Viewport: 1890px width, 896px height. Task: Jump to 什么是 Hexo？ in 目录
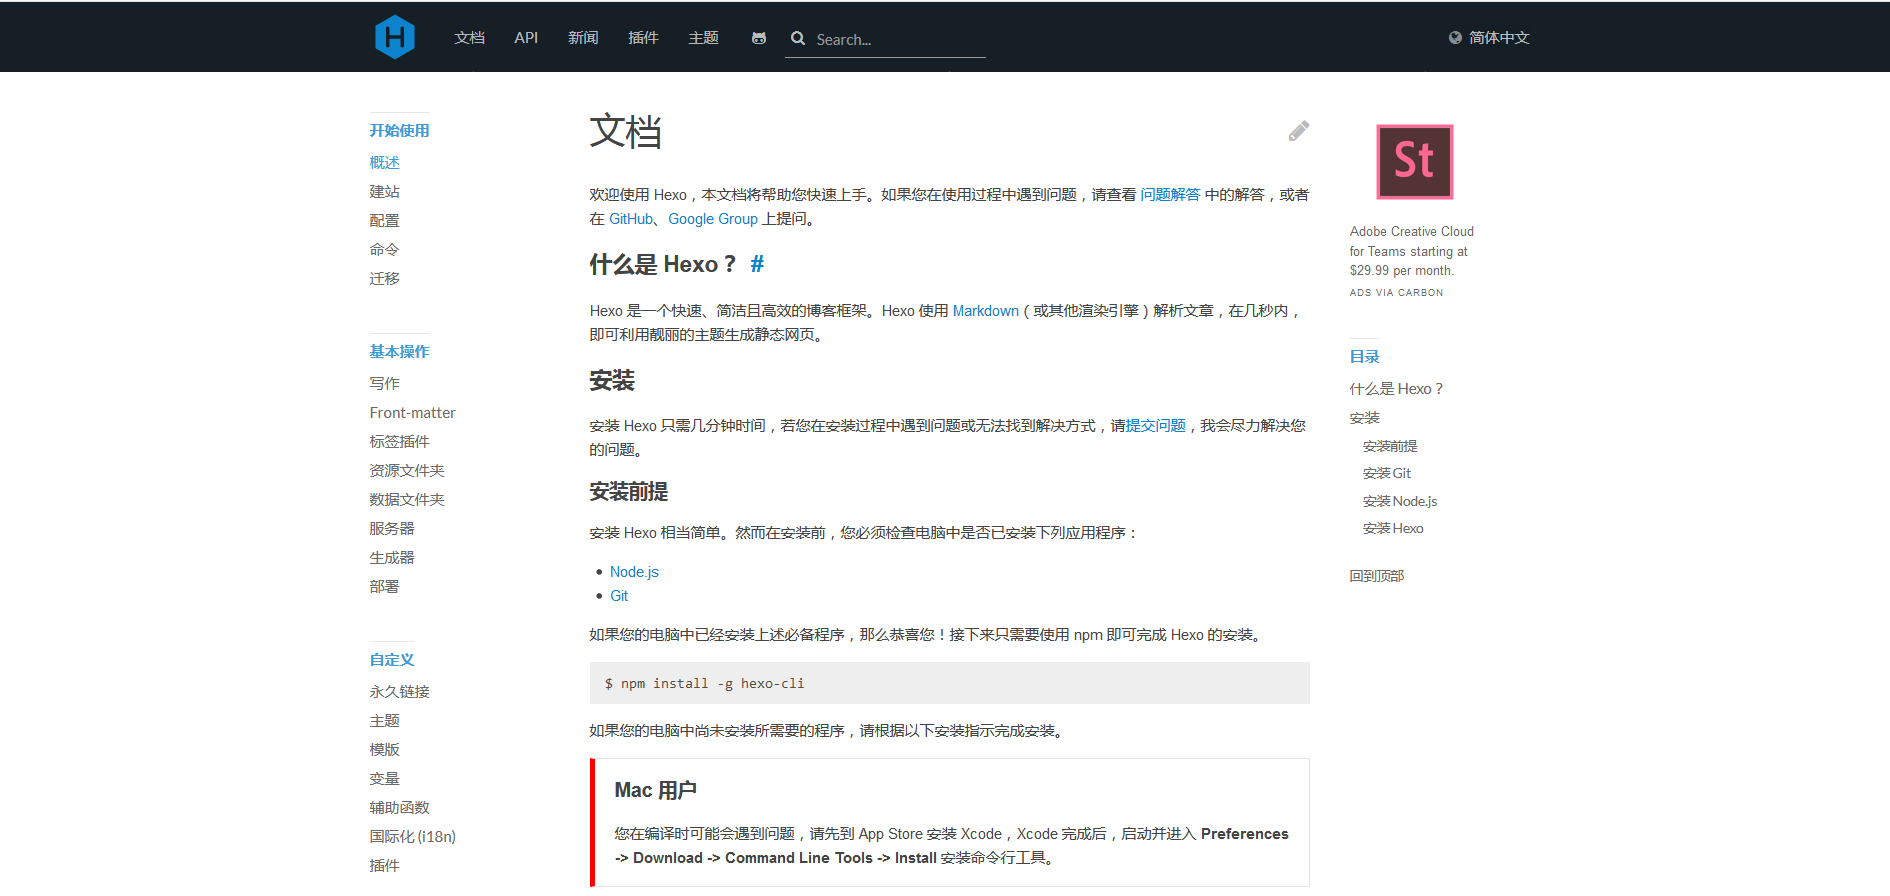(x=1396, y=388)
